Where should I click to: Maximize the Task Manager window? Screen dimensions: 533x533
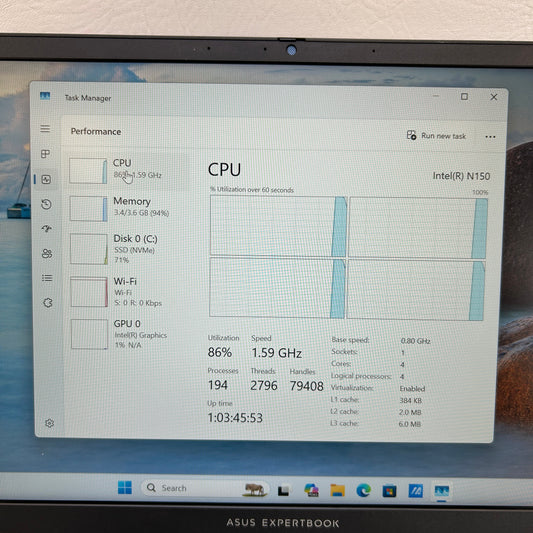coord(464,97)
